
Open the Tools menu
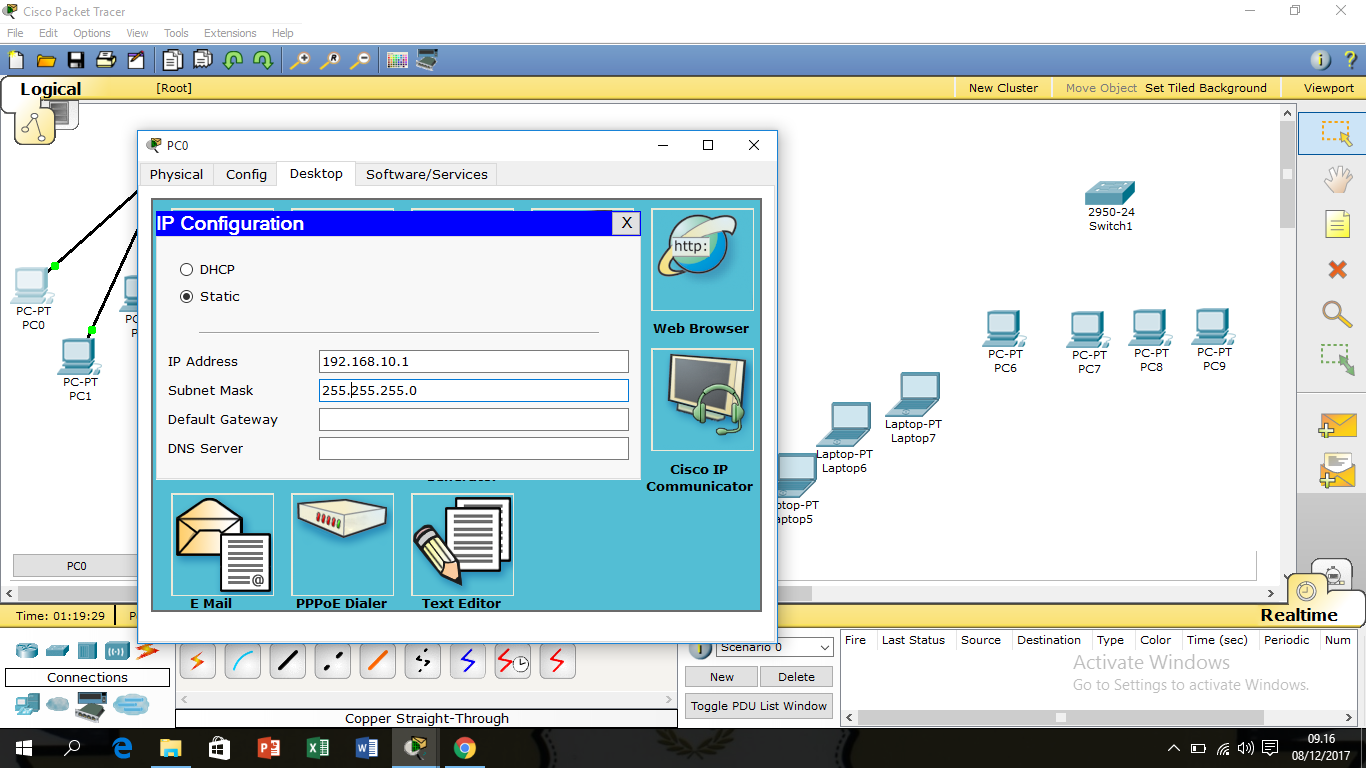176,33
